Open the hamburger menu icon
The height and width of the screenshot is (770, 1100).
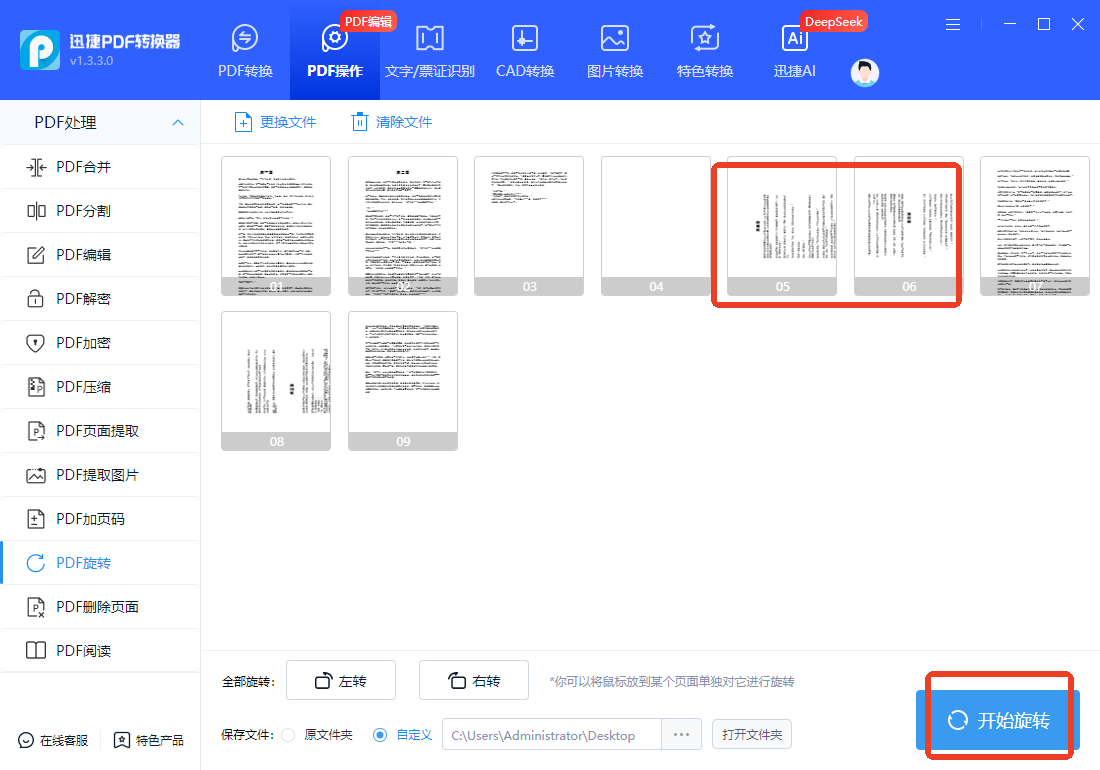[x=953, y=25]
